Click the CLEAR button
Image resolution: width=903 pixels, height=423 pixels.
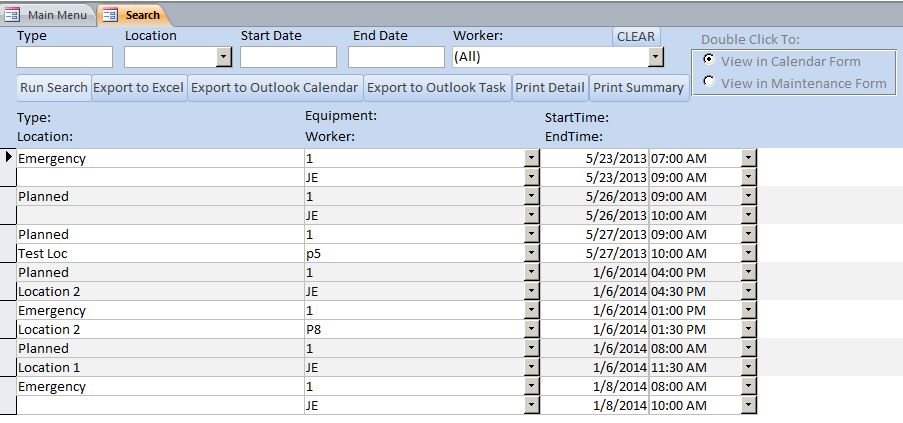click(636, 36)
